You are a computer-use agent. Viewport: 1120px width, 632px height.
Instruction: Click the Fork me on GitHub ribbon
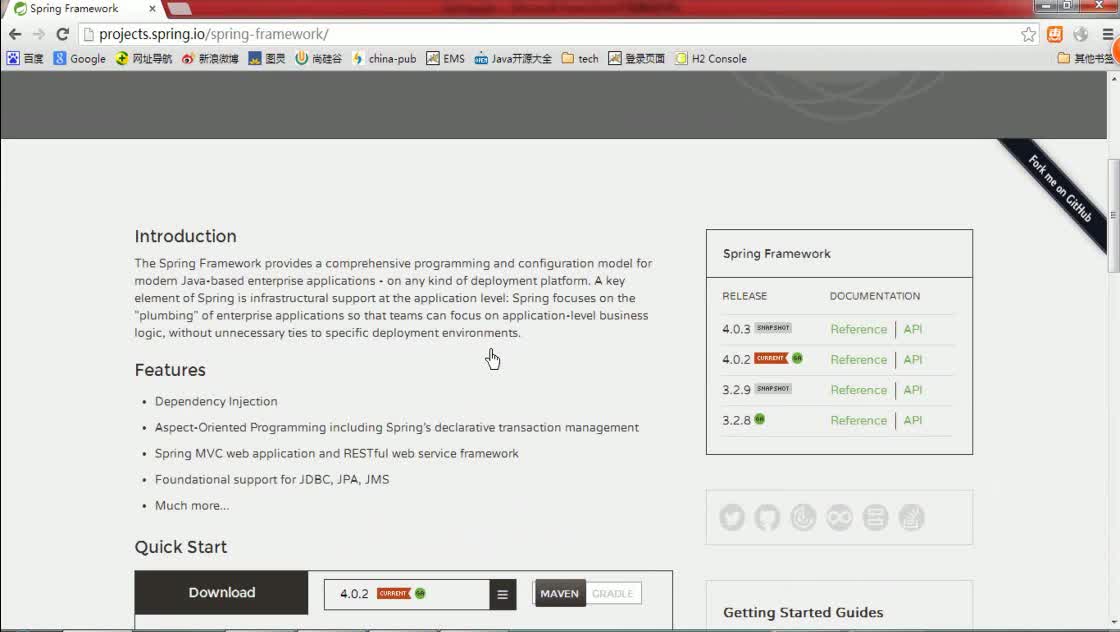pyautogui.click(x=1059, y=189)
